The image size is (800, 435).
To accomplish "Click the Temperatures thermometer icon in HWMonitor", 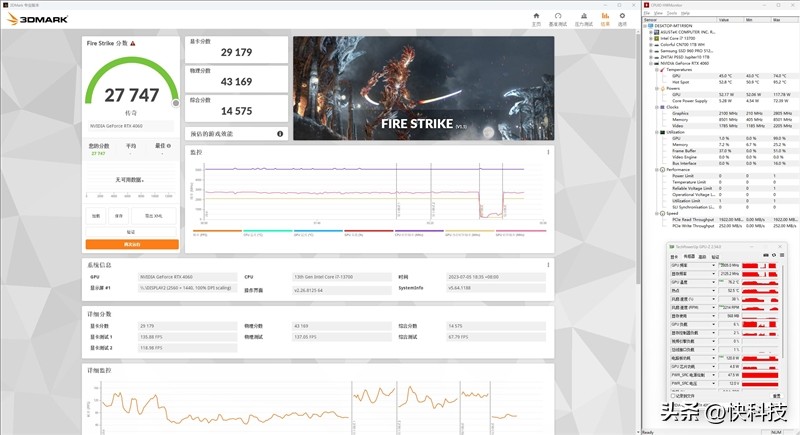I will click(x=663, y=69).
